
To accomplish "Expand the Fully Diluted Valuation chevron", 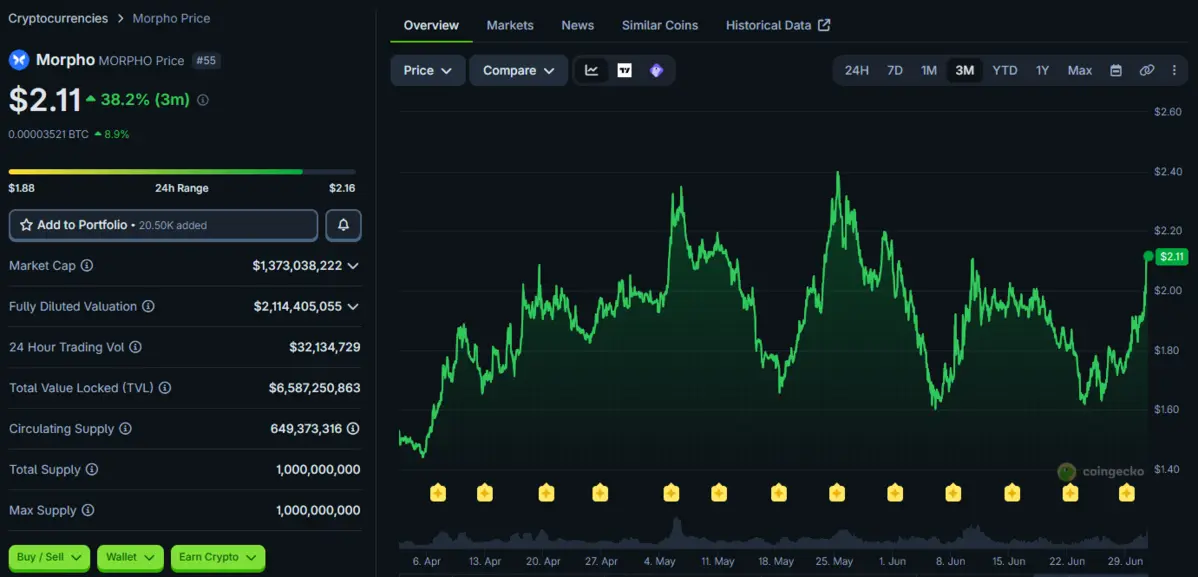I will coord(353,306).
